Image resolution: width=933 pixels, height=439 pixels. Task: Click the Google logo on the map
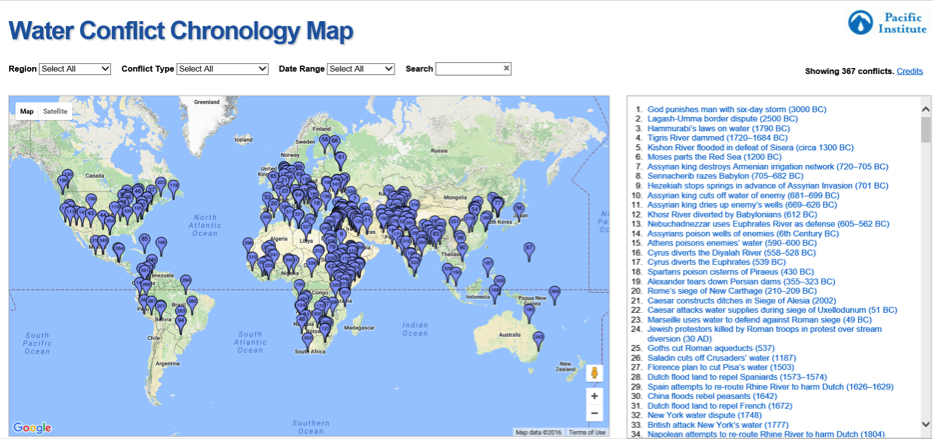click(x=32, y=428)
